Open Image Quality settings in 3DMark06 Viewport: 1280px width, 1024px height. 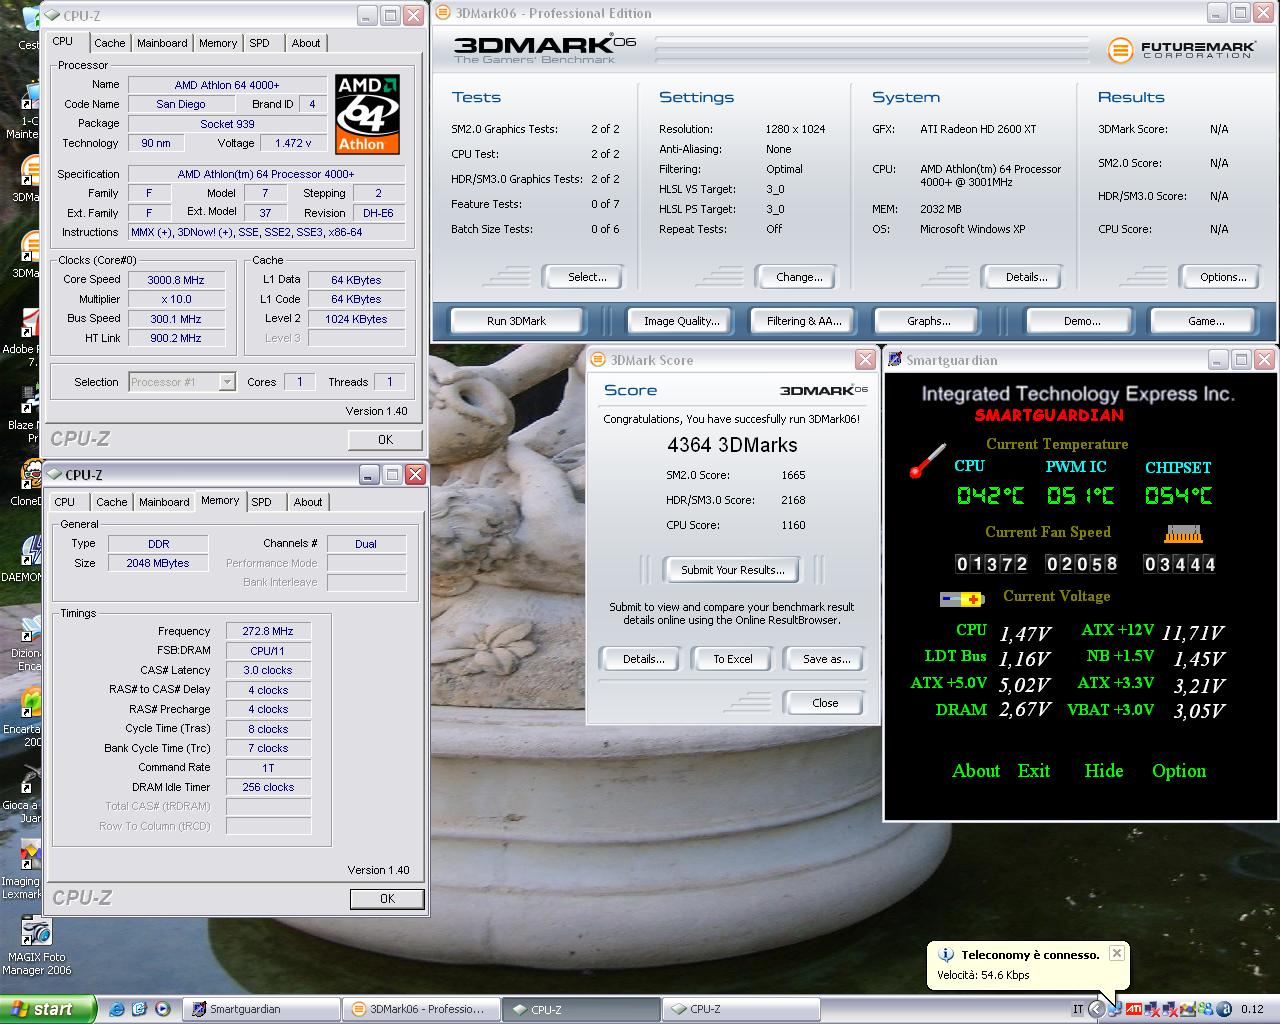[x=682, y=321]
